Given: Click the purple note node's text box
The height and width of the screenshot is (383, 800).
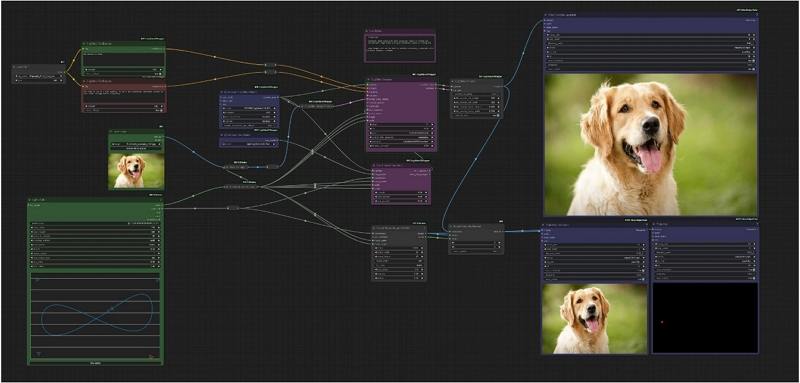Looking at the screenshot, I should 399,48.
